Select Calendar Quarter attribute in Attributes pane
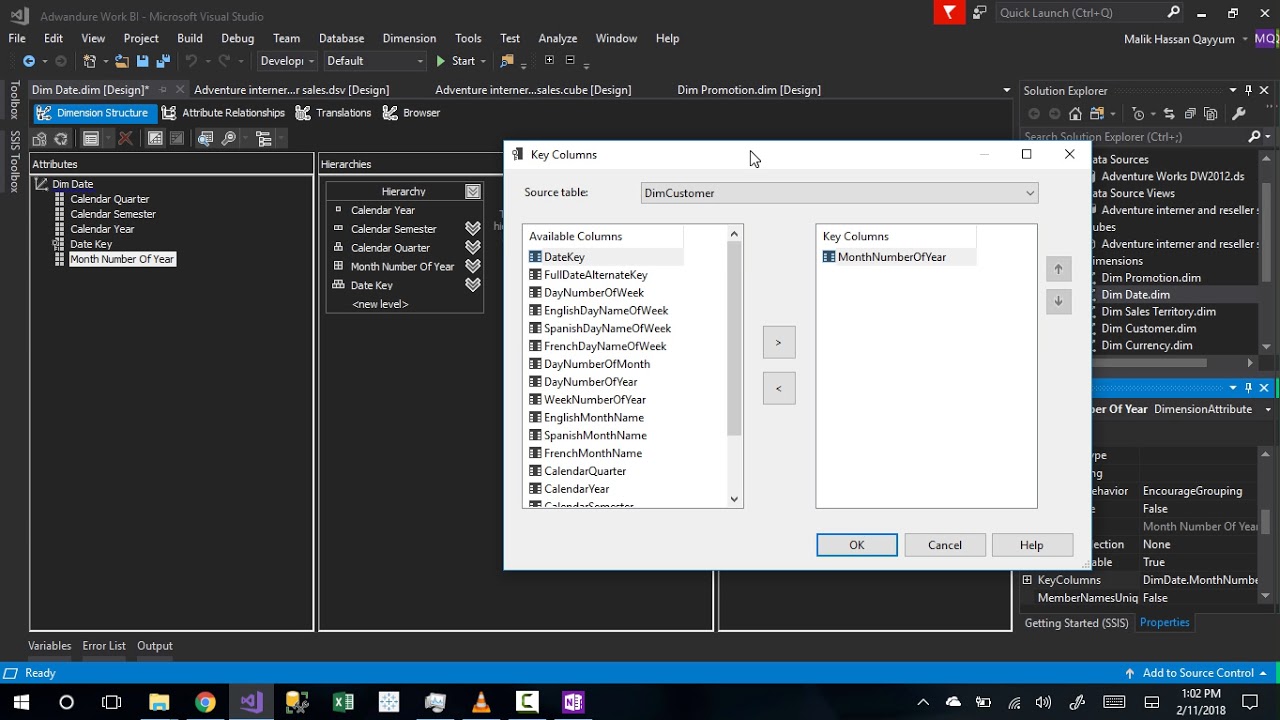Image resolution: width=1280 pixels, height=720 pixels. tap(110, 199)
